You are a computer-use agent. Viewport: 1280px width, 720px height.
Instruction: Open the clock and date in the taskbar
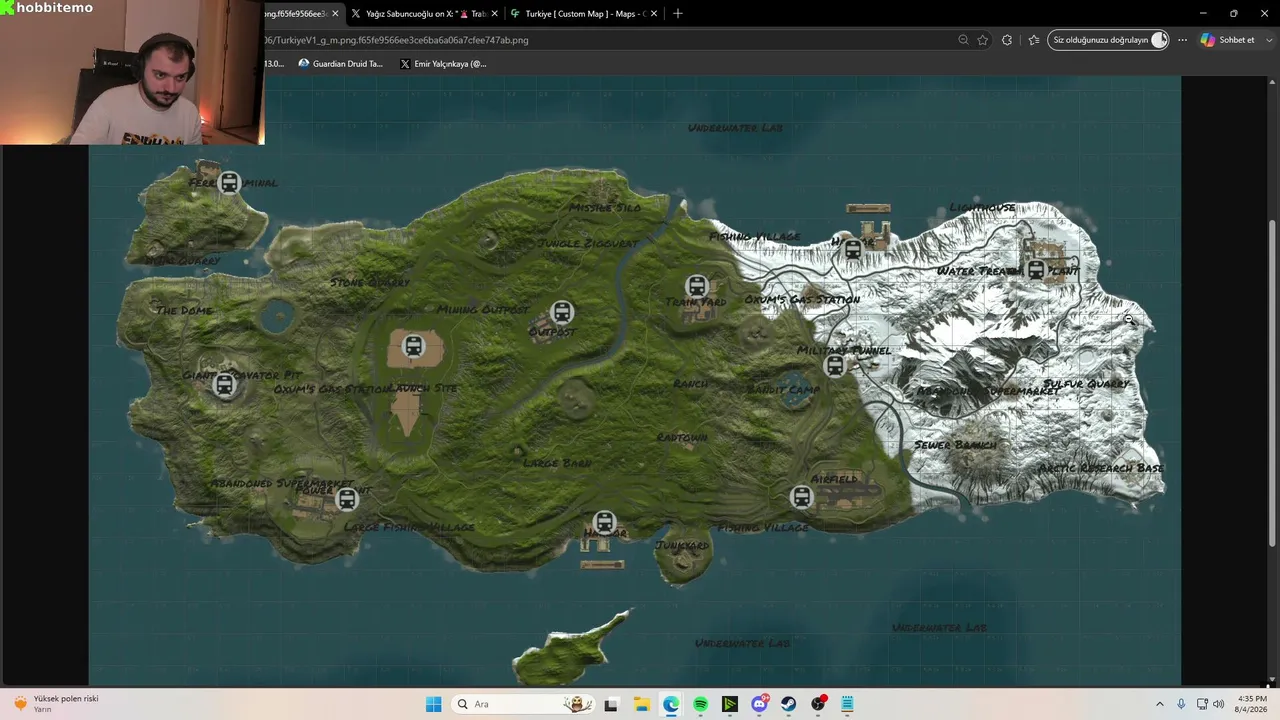(x=1252, y=704)
